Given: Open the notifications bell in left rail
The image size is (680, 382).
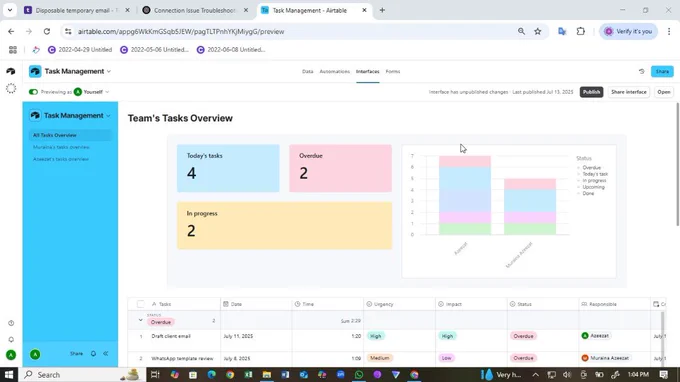Looking at the screenshot, I should (x=11, y=340).
